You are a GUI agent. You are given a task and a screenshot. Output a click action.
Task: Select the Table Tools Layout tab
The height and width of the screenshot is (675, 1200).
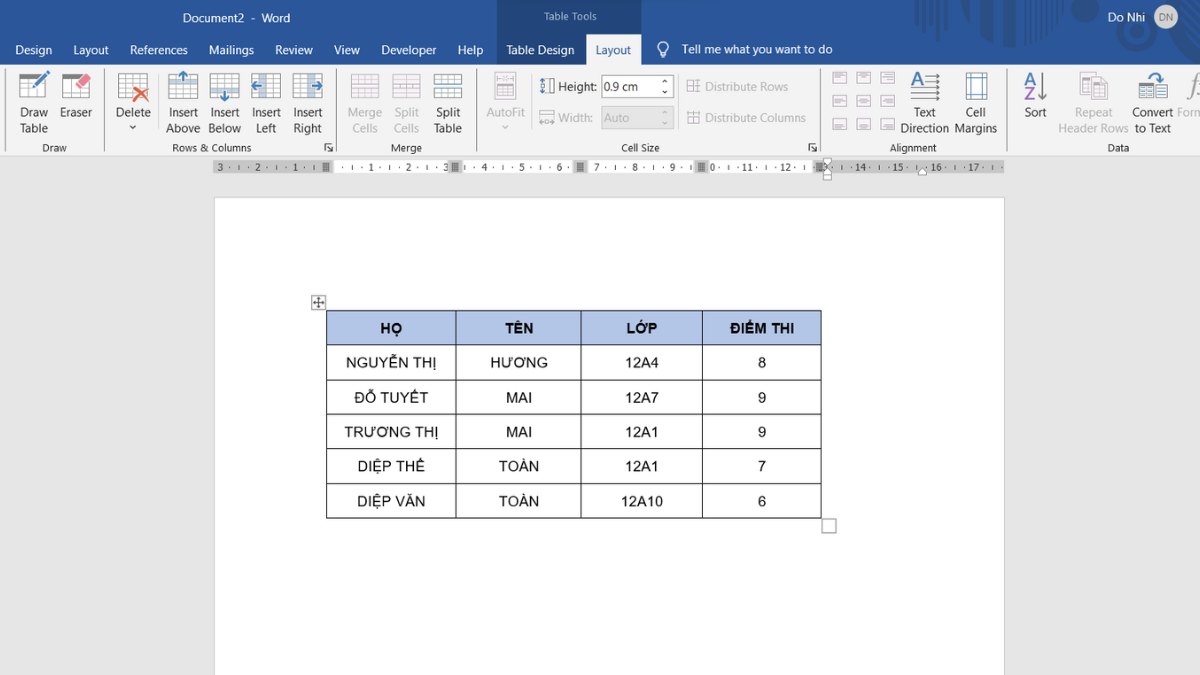613,50
